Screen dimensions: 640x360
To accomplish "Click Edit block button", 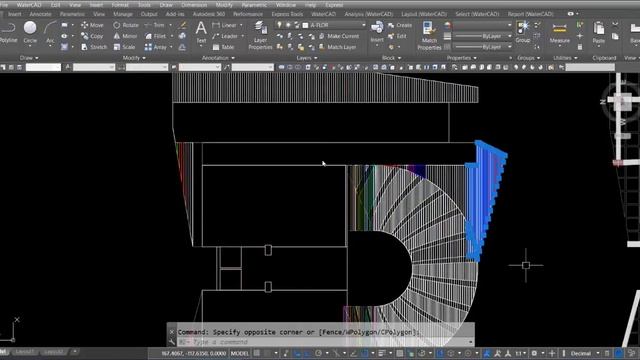I will [x=397, y=36].
